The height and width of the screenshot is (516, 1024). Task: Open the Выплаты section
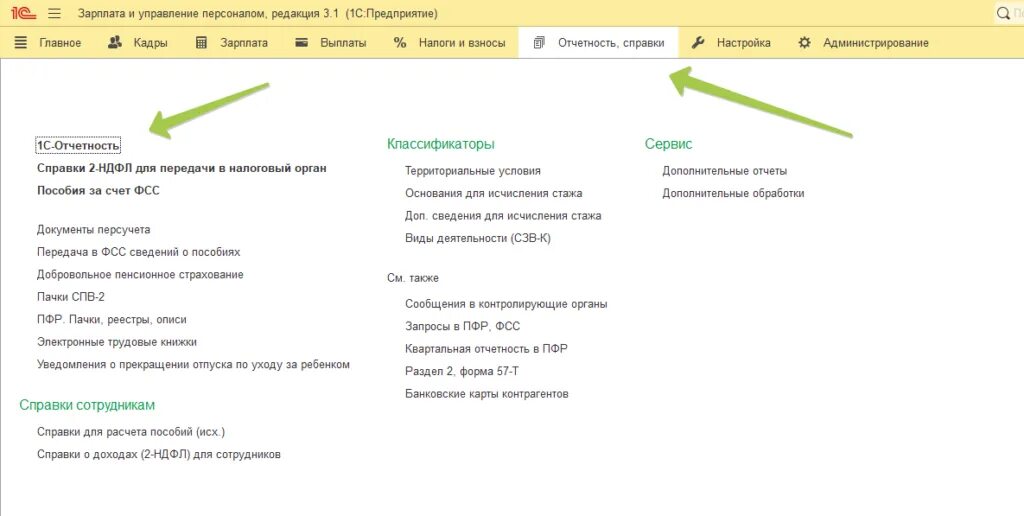click(343, 43)
